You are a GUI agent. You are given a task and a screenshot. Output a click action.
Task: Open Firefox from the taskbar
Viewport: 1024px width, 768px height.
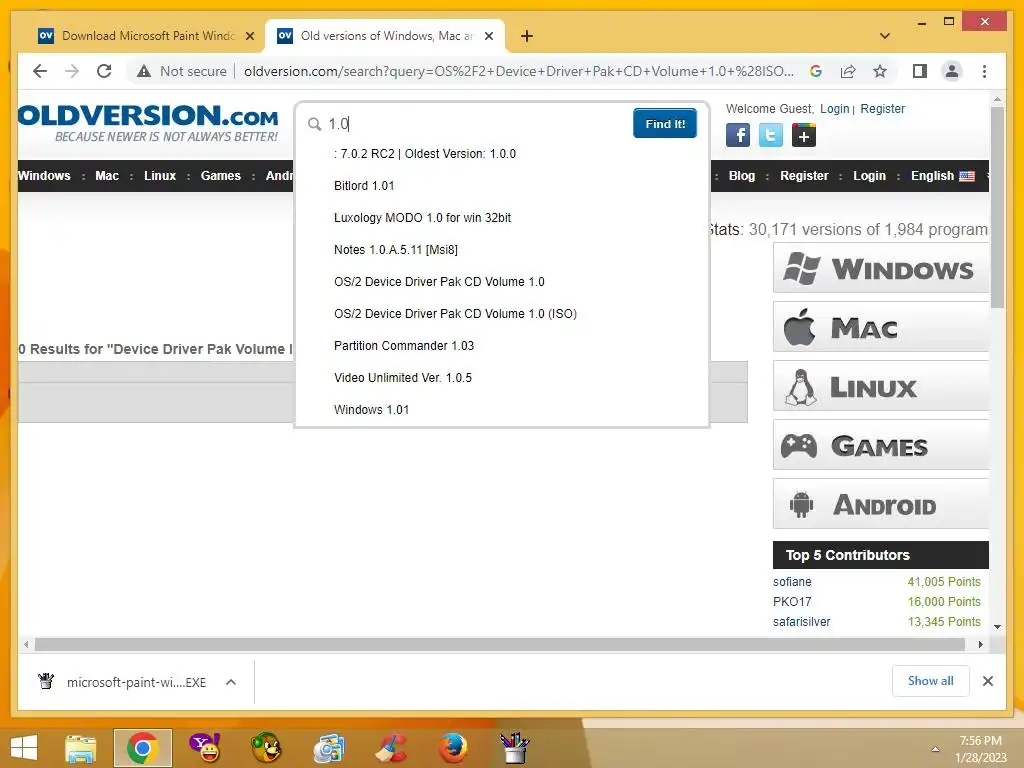[x=453, y=748]
